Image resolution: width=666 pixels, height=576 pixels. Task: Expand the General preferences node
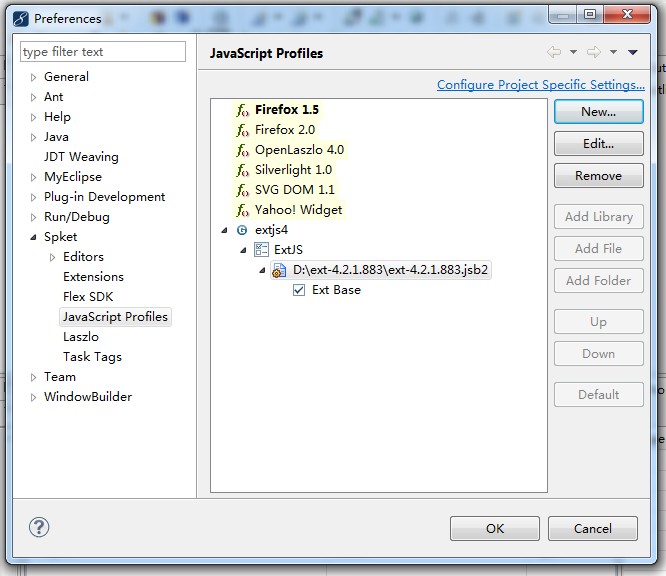pyautogui.click(x=34, y=77)
